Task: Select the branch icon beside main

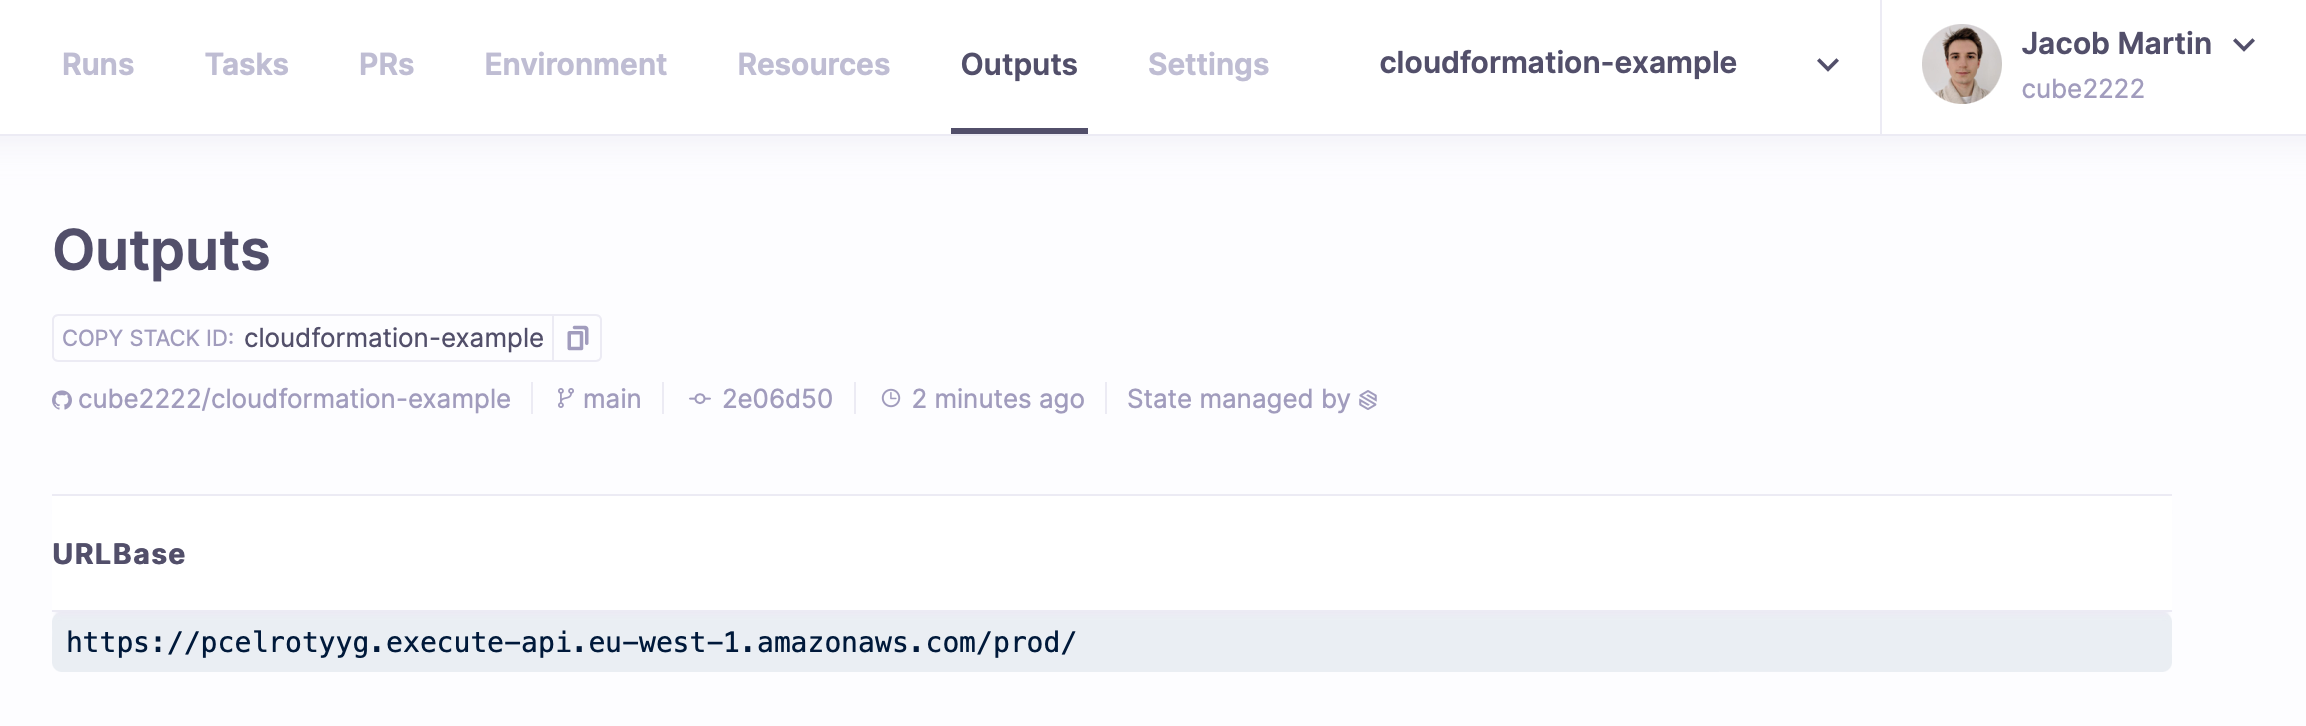Action: [x=565, y=398]
